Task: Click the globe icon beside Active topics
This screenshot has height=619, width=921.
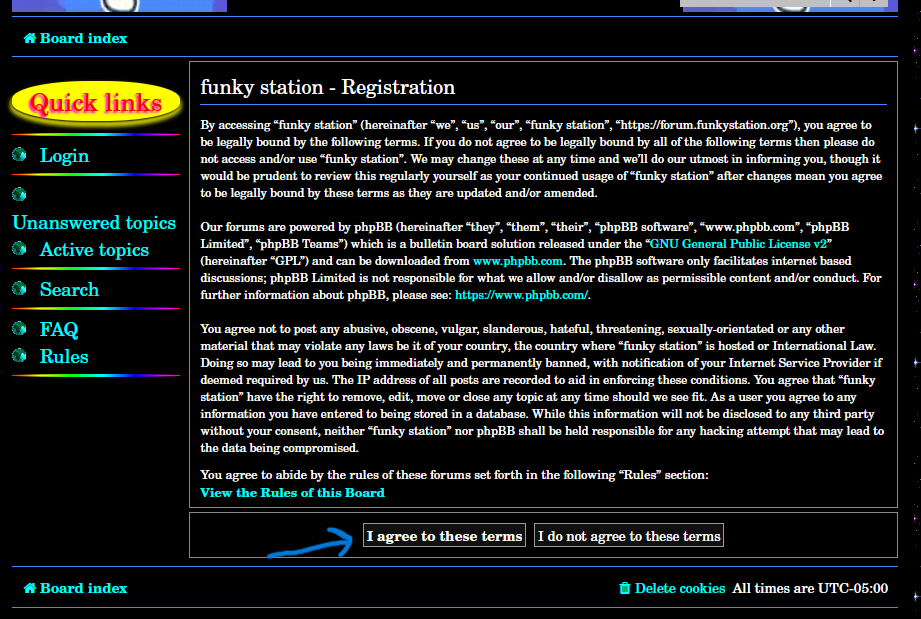Action: 19,248
